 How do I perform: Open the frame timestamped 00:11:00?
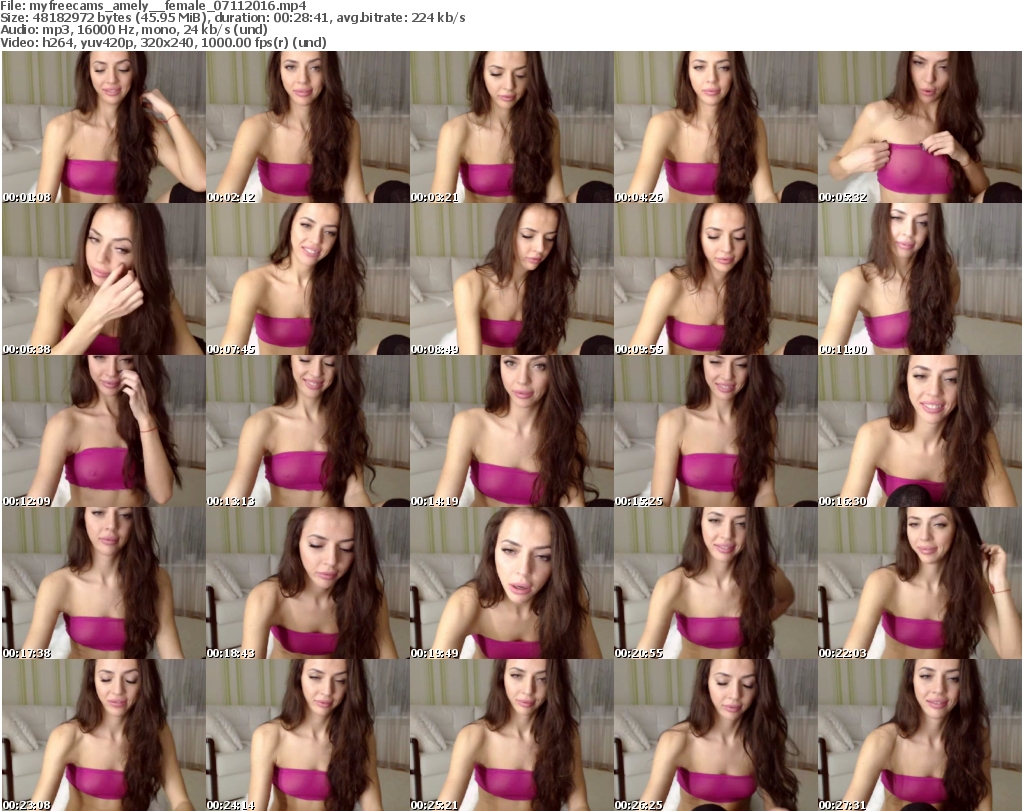pyautogui.click(x=919, y=279)
